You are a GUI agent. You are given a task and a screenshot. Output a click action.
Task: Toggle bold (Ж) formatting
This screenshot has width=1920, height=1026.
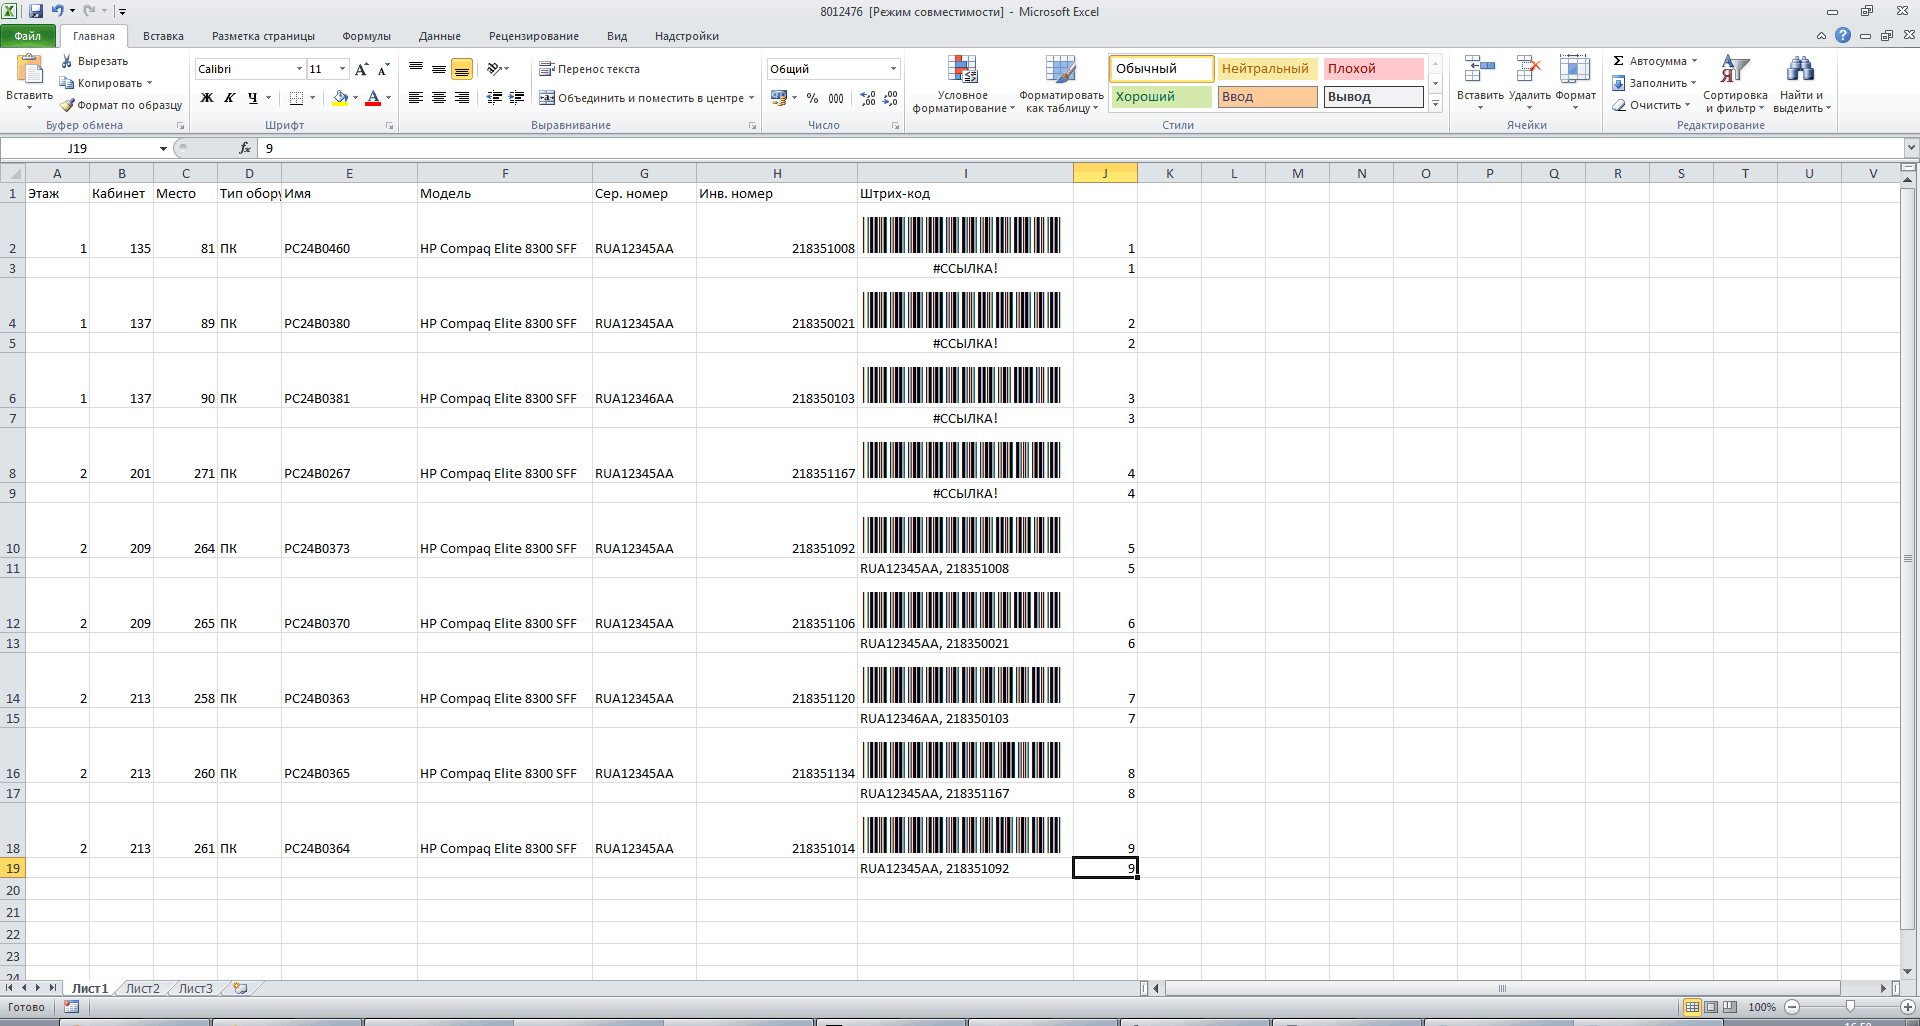tap(207, 98)
